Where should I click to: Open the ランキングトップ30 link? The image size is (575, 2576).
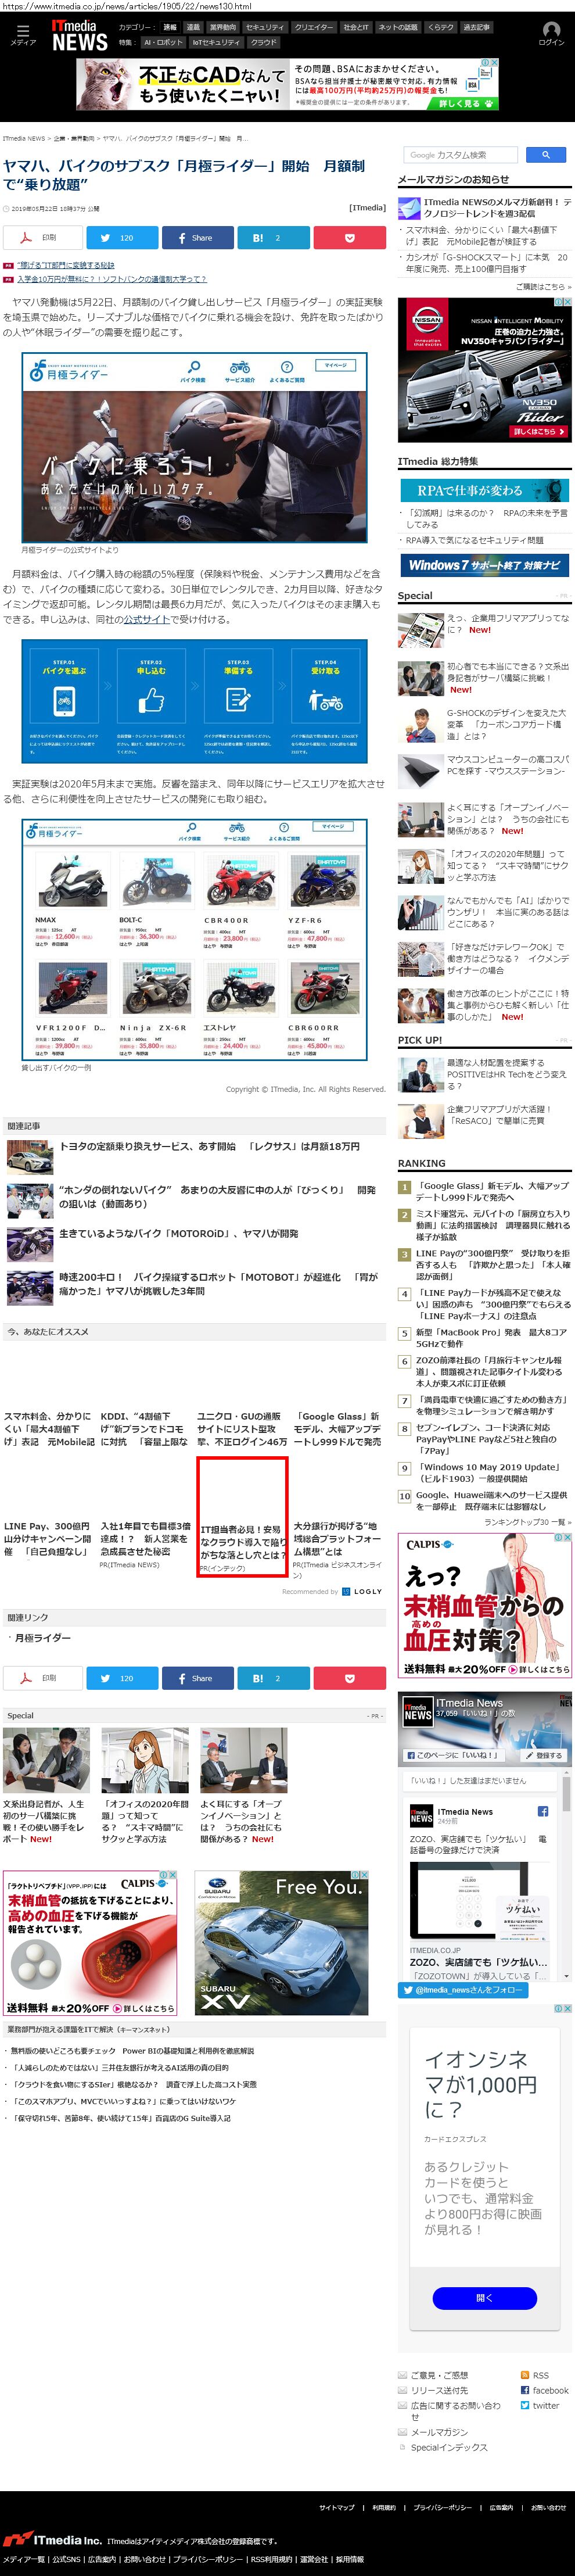(x=527, y=1522)
